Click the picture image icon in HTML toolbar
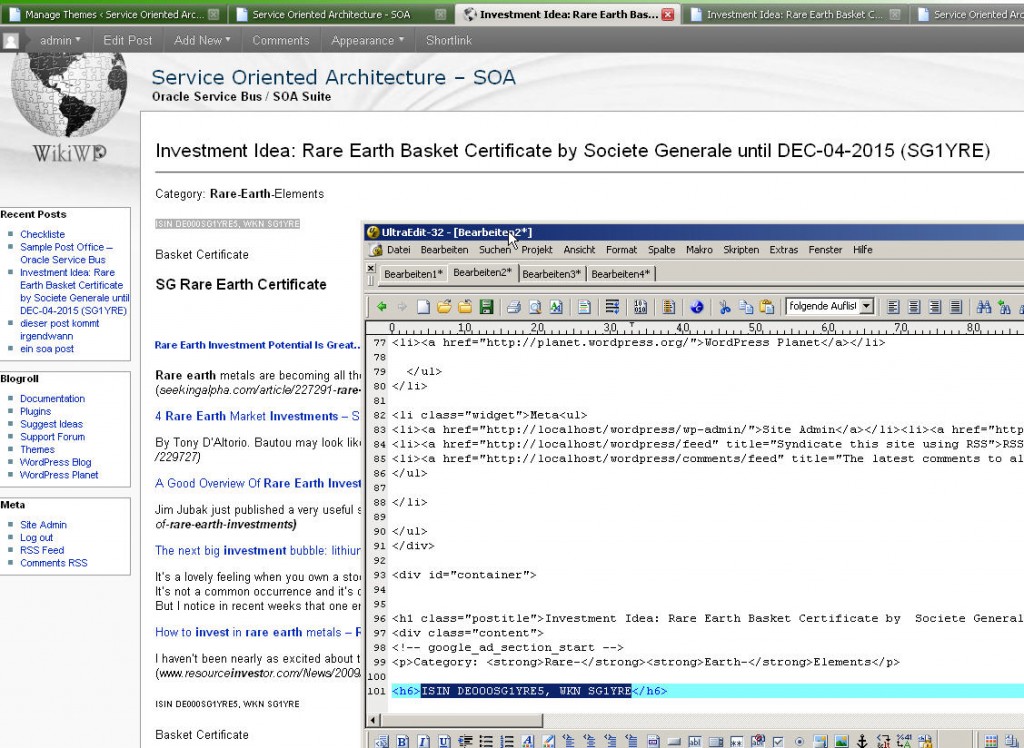 [841, 741]
